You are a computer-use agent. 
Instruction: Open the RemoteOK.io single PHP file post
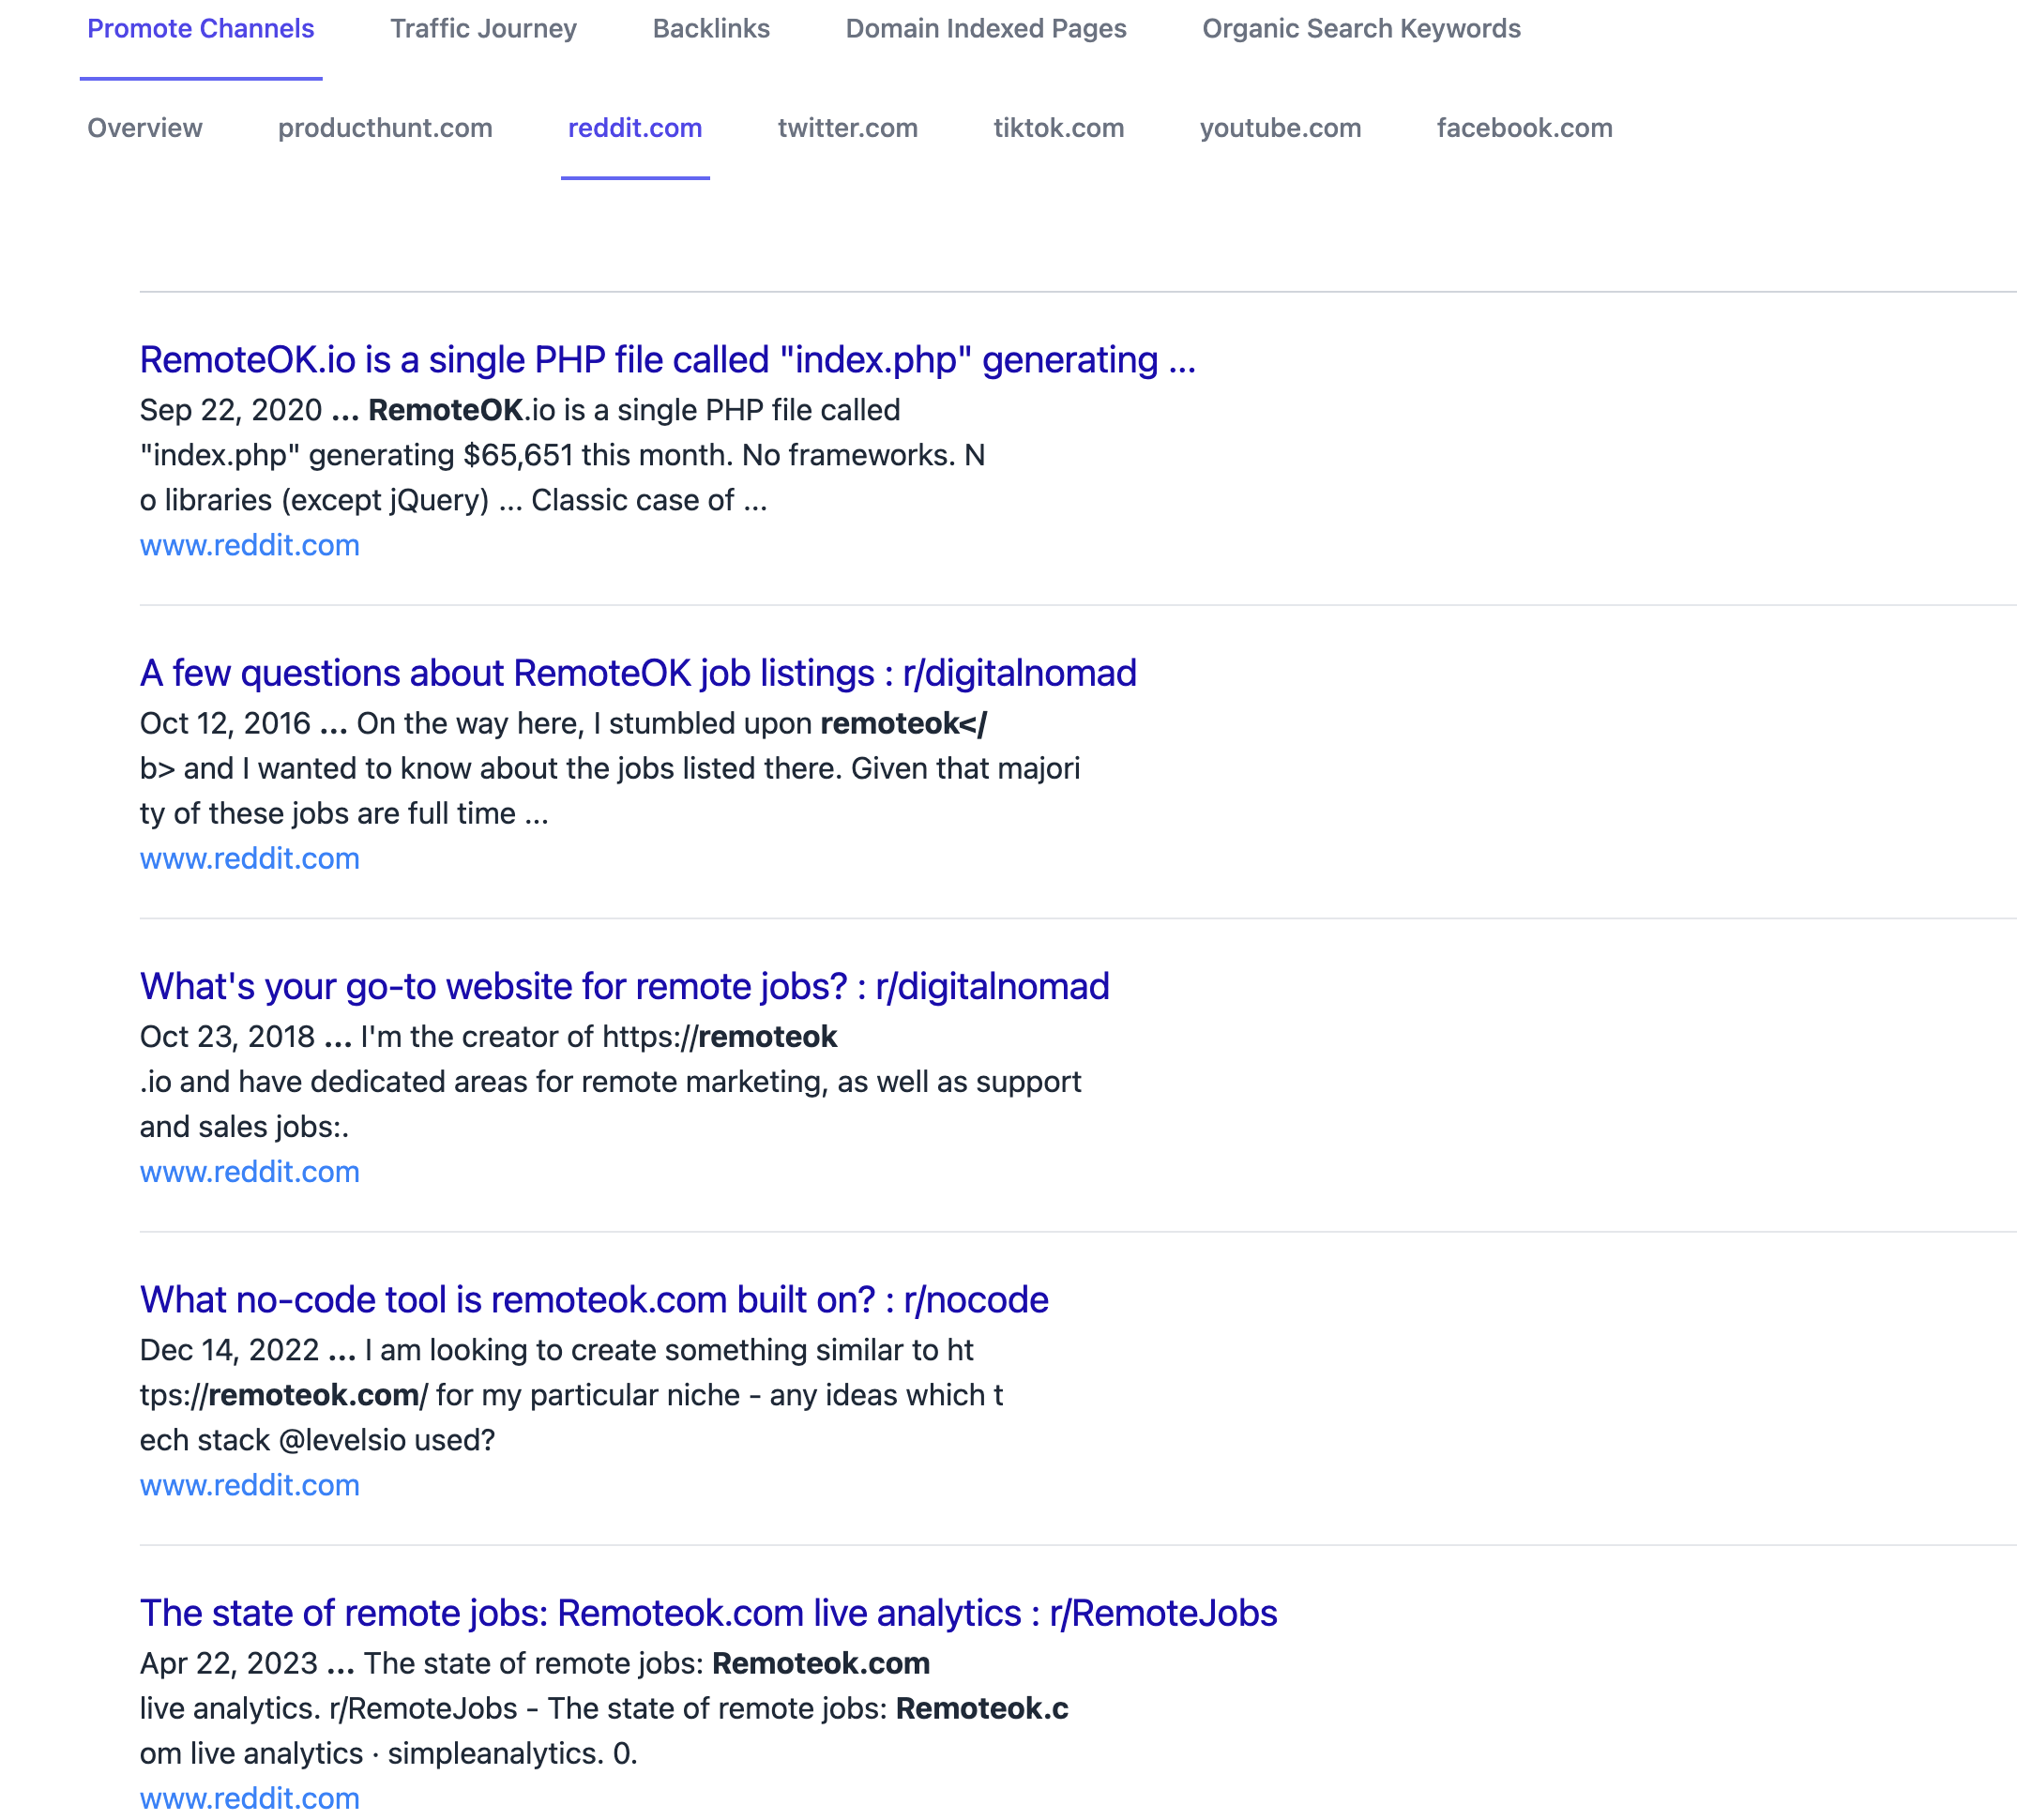667,360
